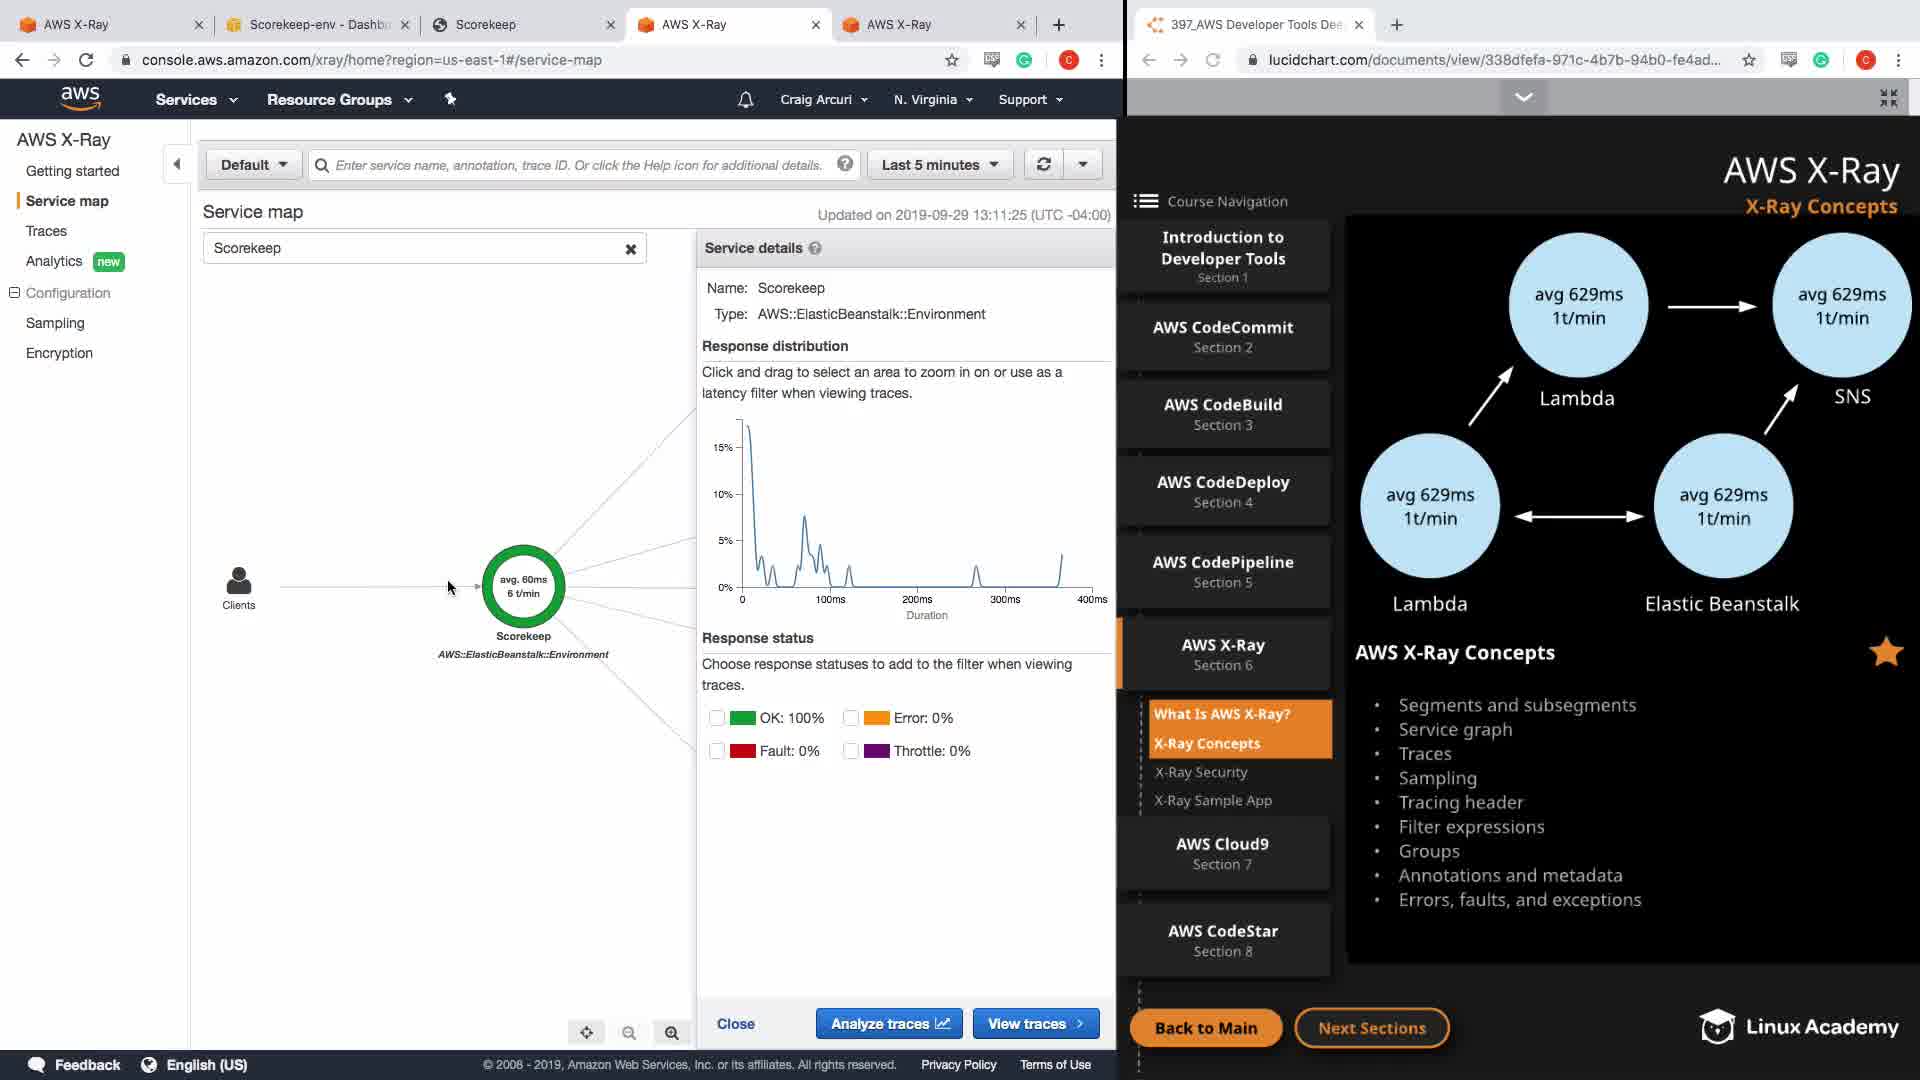The width and height of the screenshot is (1920, 1080).
Task: Expand the Default group dropdown
Action: 254,165
